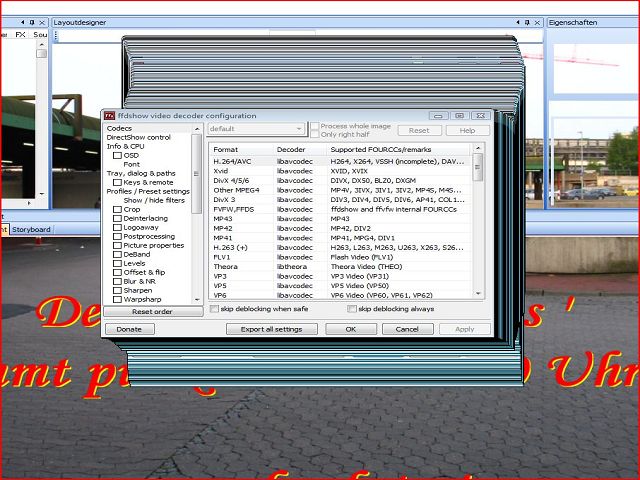This screenshot has height=480, width=640.
Task: Click the Reset order button
Action: click(152, 311)
